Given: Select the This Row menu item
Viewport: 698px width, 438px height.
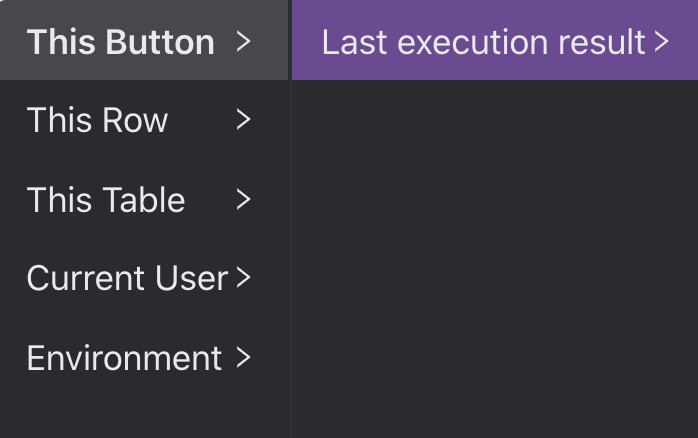Looking at the screenshot, I should pyautogui.click(x=140, y=120).
